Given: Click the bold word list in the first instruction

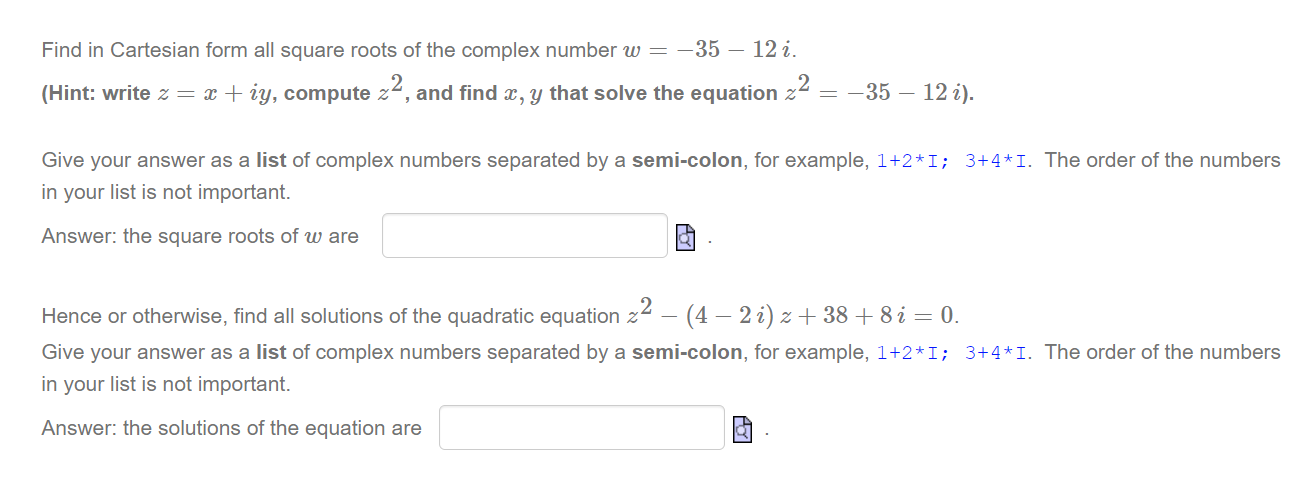Looking at the screenshot, I should click(x=272, y=160).
